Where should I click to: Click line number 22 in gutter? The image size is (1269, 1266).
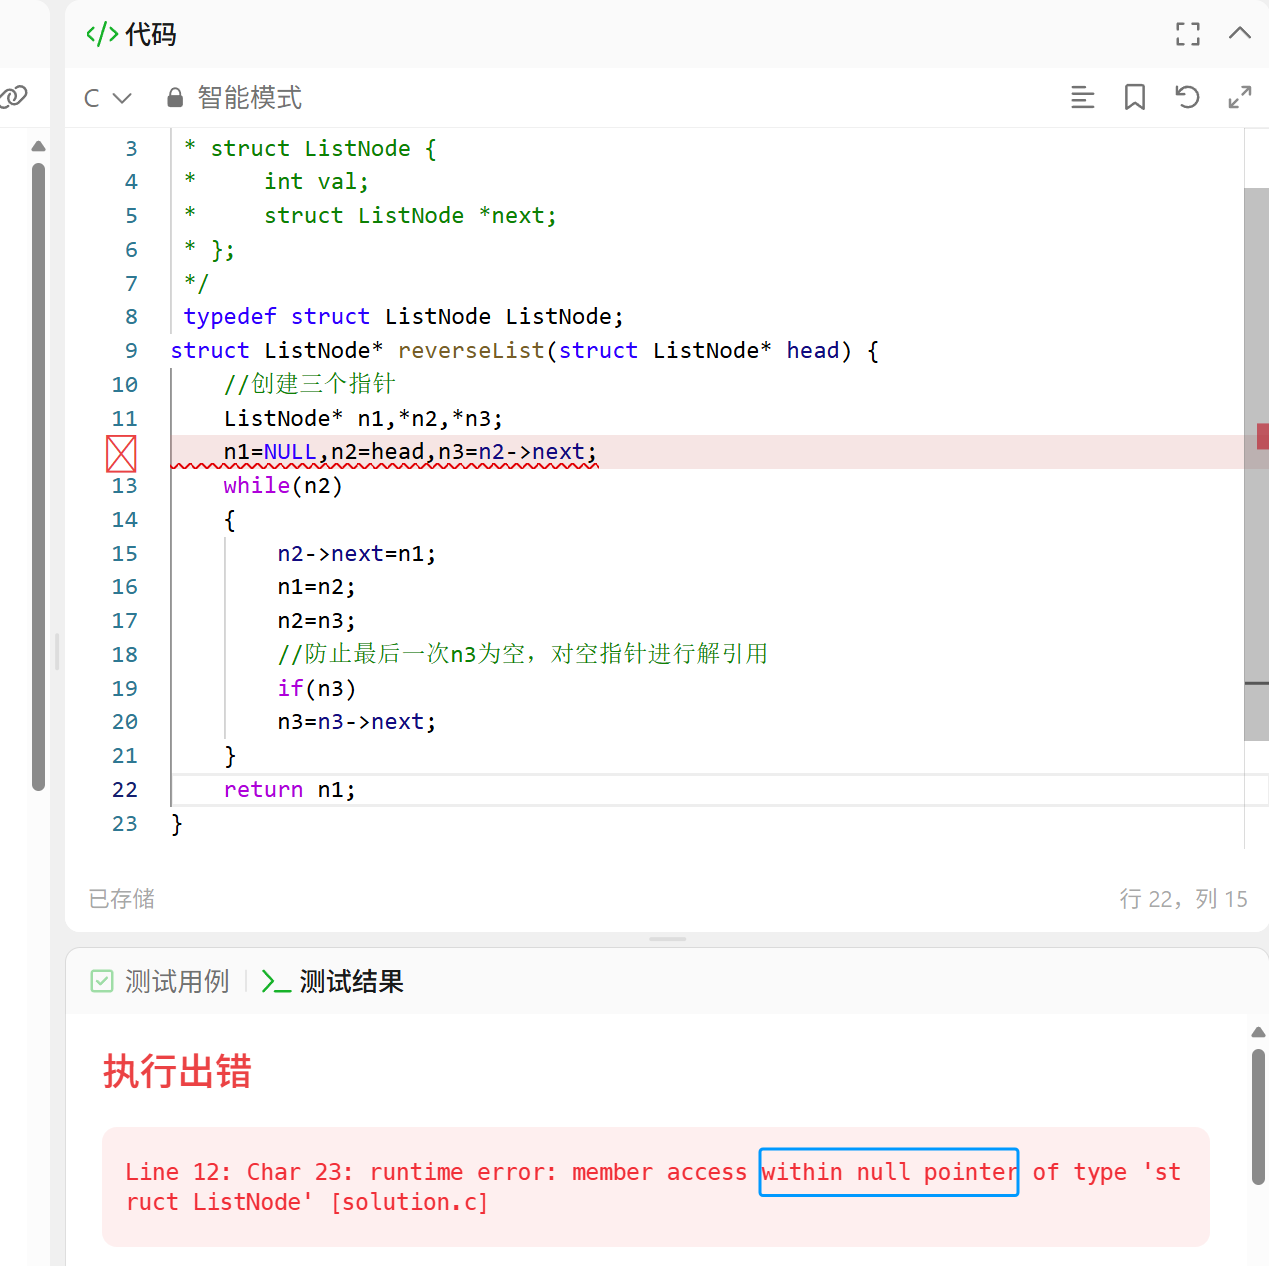[x=125, y=790]
